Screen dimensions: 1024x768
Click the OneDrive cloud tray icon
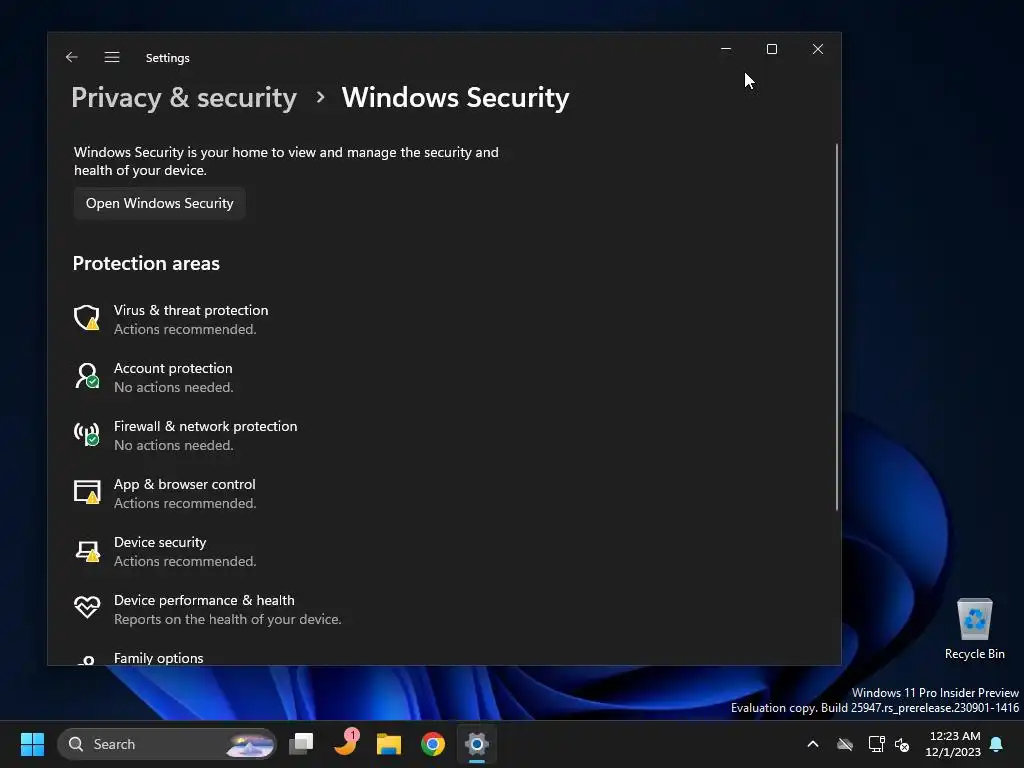(845, 744)
